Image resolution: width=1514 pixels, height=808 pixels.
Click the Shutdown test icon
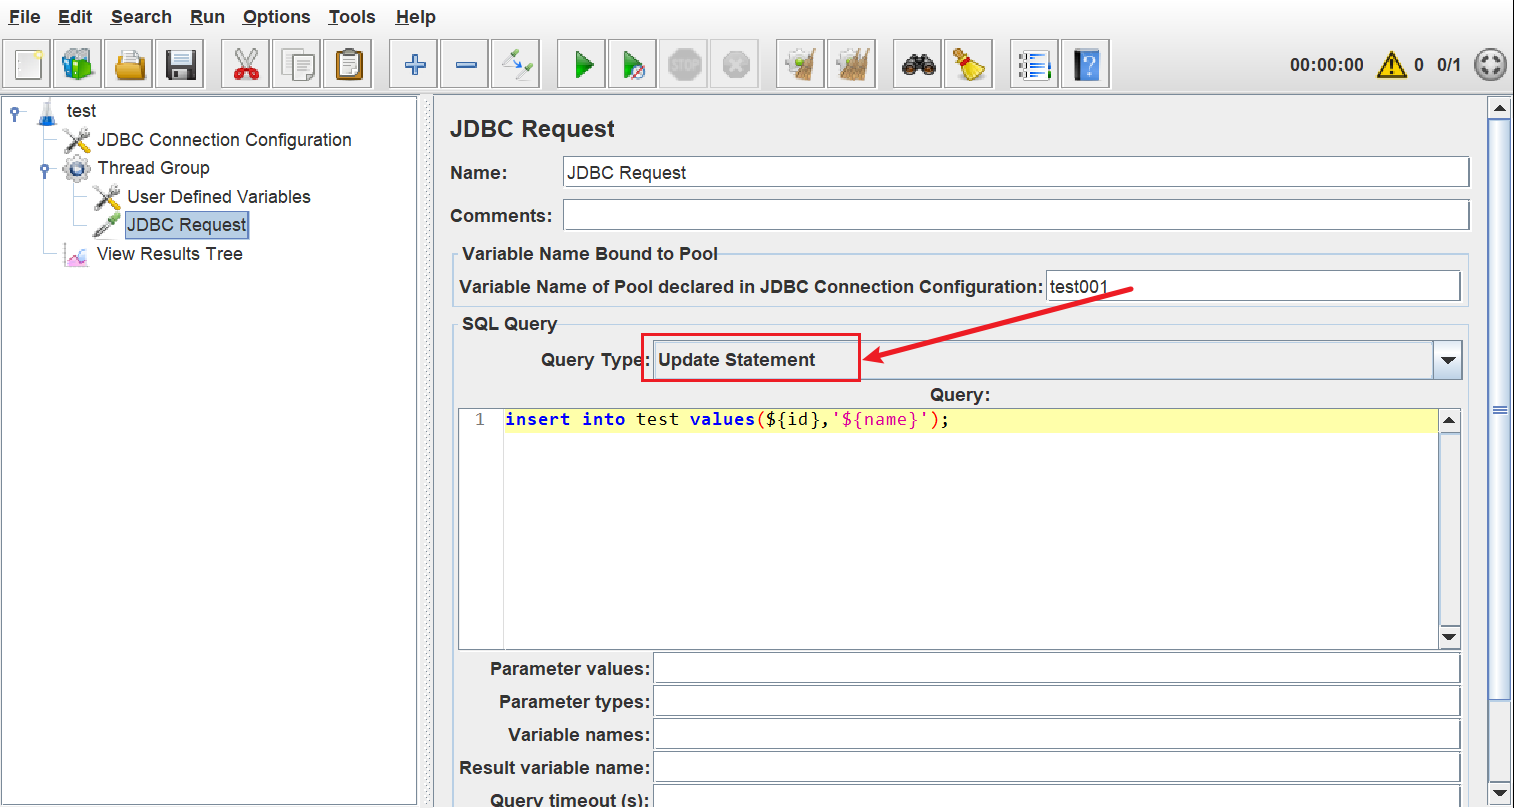tap(735, 65)
